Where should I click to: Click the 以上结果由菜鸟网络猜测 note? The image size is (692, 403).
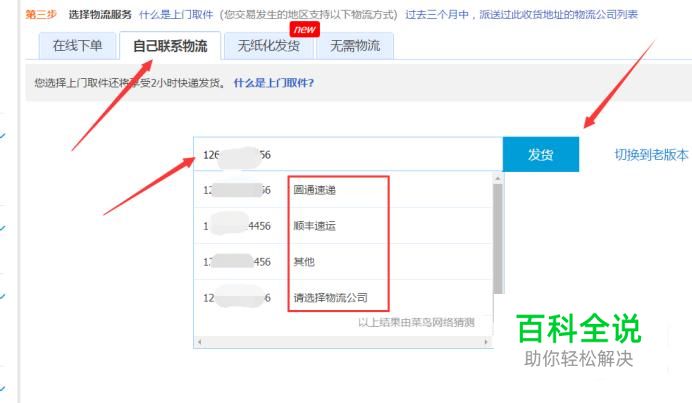(416, 323)
